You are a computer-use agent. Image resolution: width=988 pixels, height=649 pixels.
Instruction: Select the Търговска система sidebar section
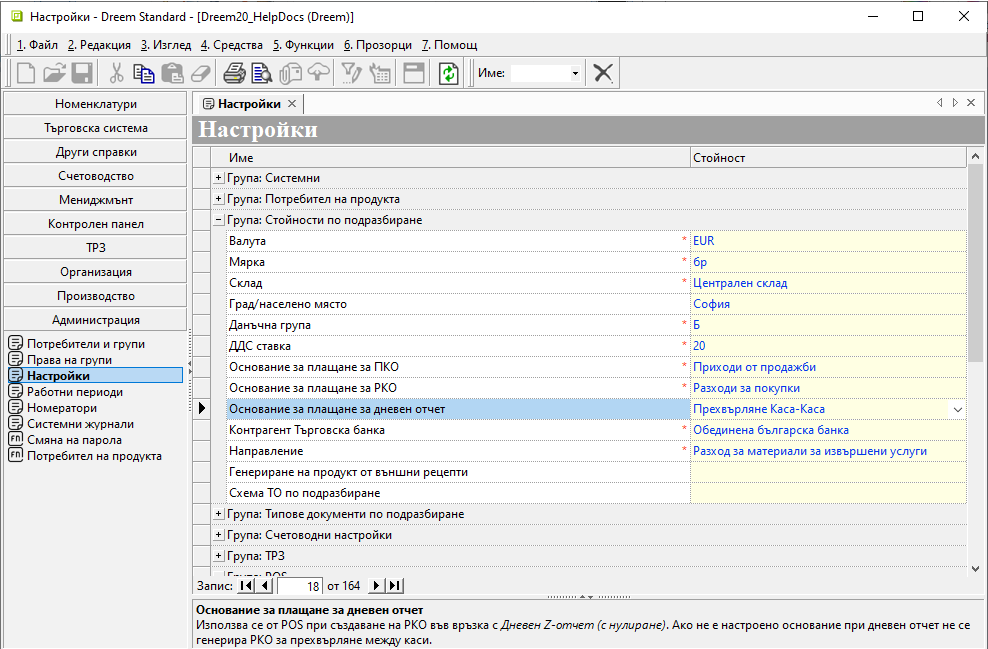coord(96,128)
